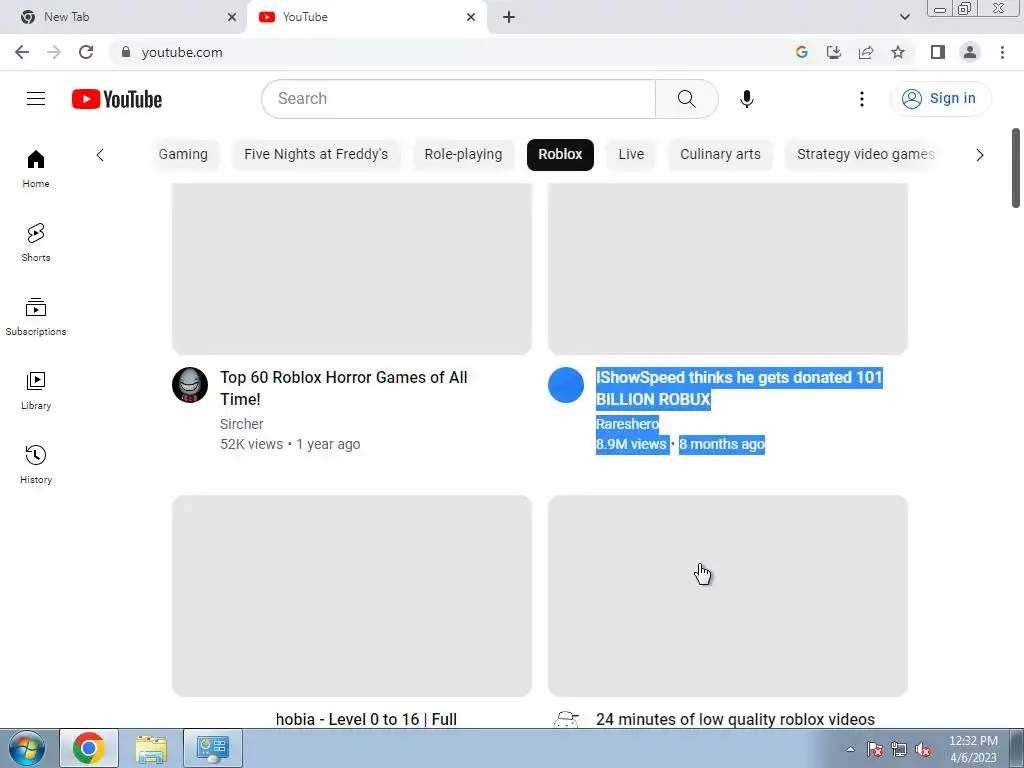Select the Live chip
The image size is (1024, 768).
[x=631, y=155]
